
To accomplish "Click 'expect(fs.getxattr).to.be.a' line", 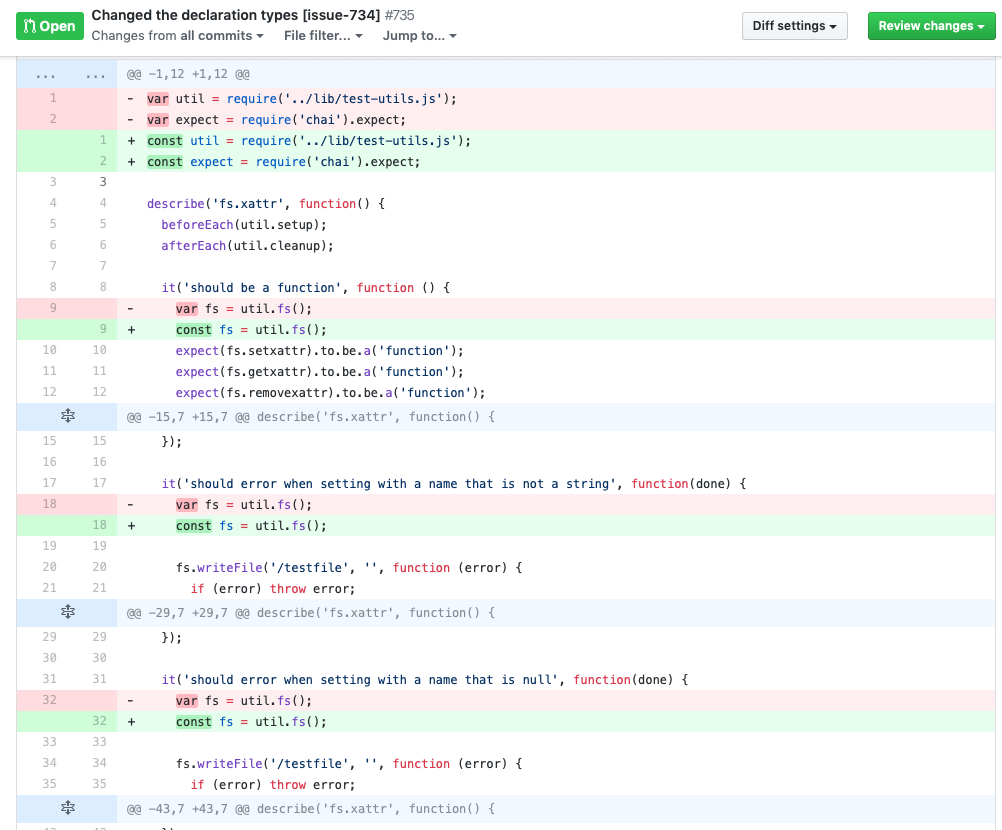I will click(320, 372).
